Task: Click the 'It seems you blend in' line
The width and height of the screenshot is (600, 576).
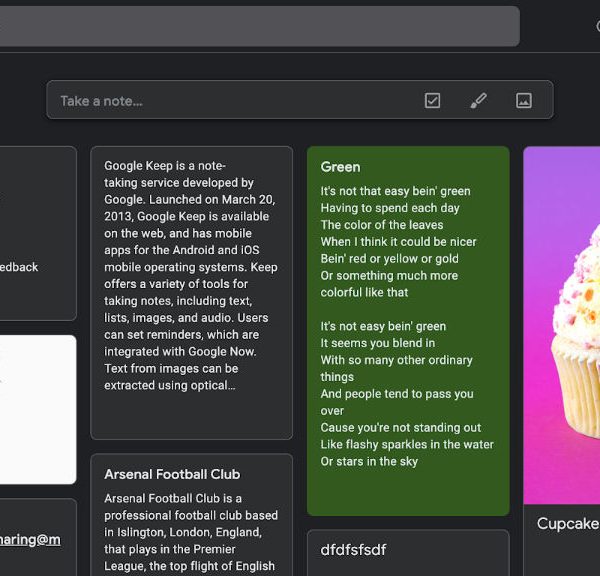Action: [x=377, y=343]
